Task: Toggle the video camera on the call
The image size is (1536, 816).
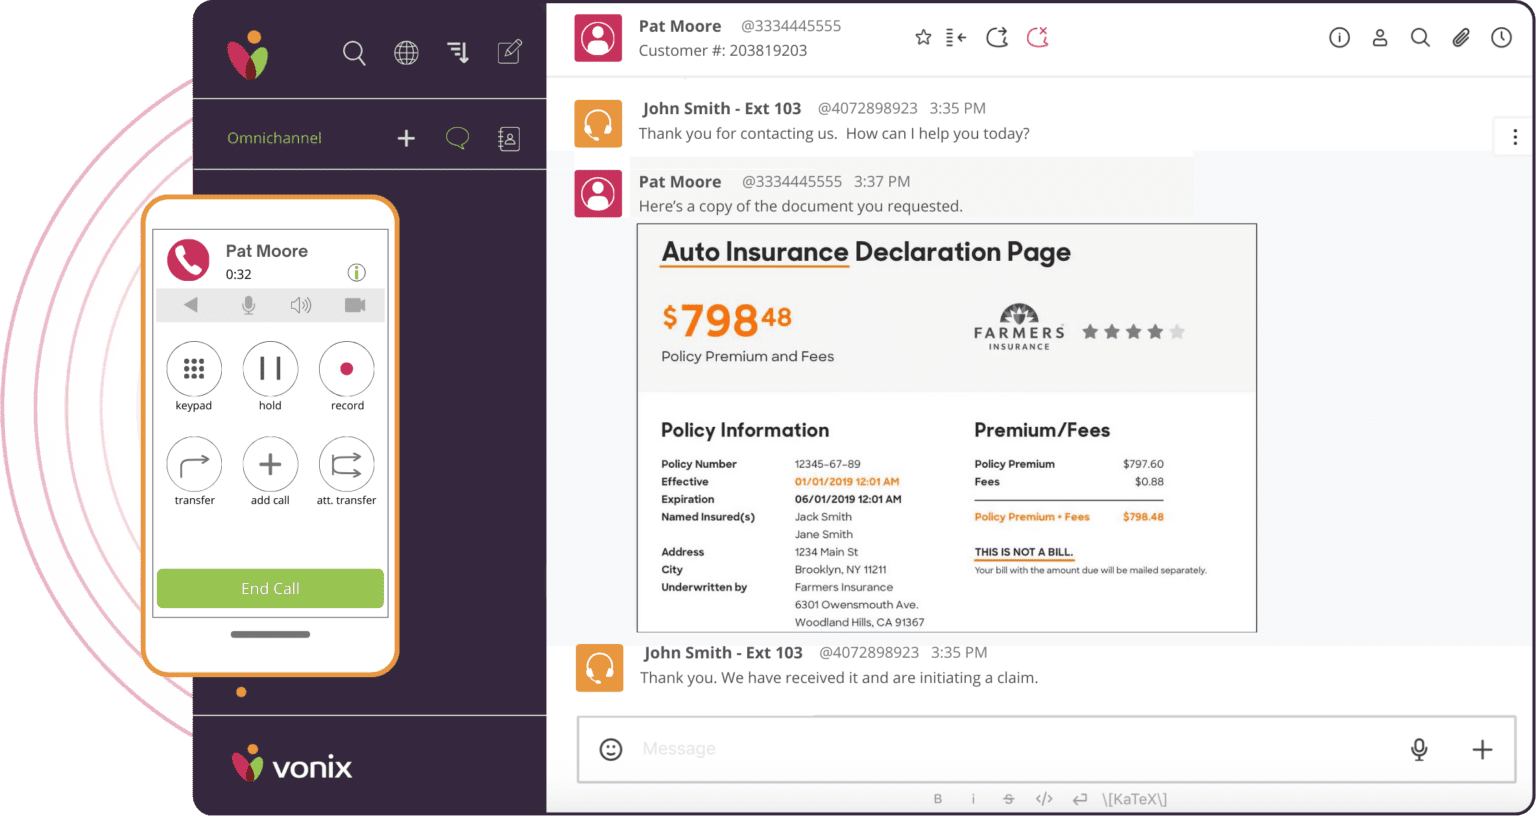Action: [355, 305]
